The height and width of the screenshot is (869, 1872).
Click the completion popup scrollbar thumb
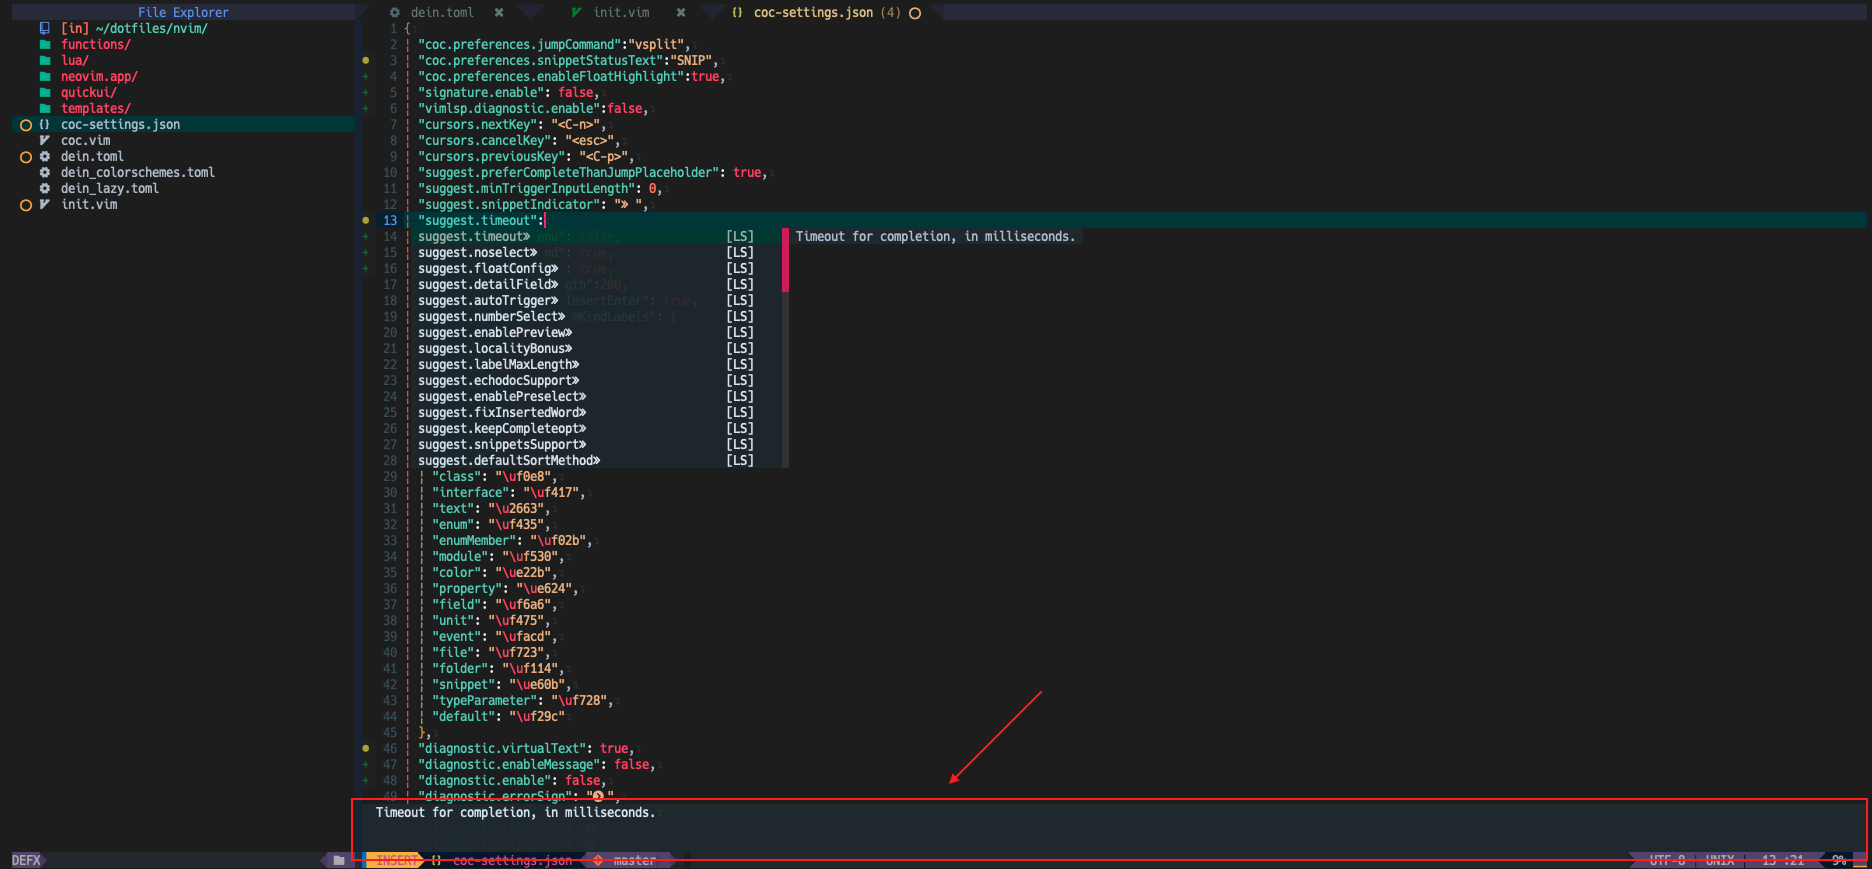[785, 260]
